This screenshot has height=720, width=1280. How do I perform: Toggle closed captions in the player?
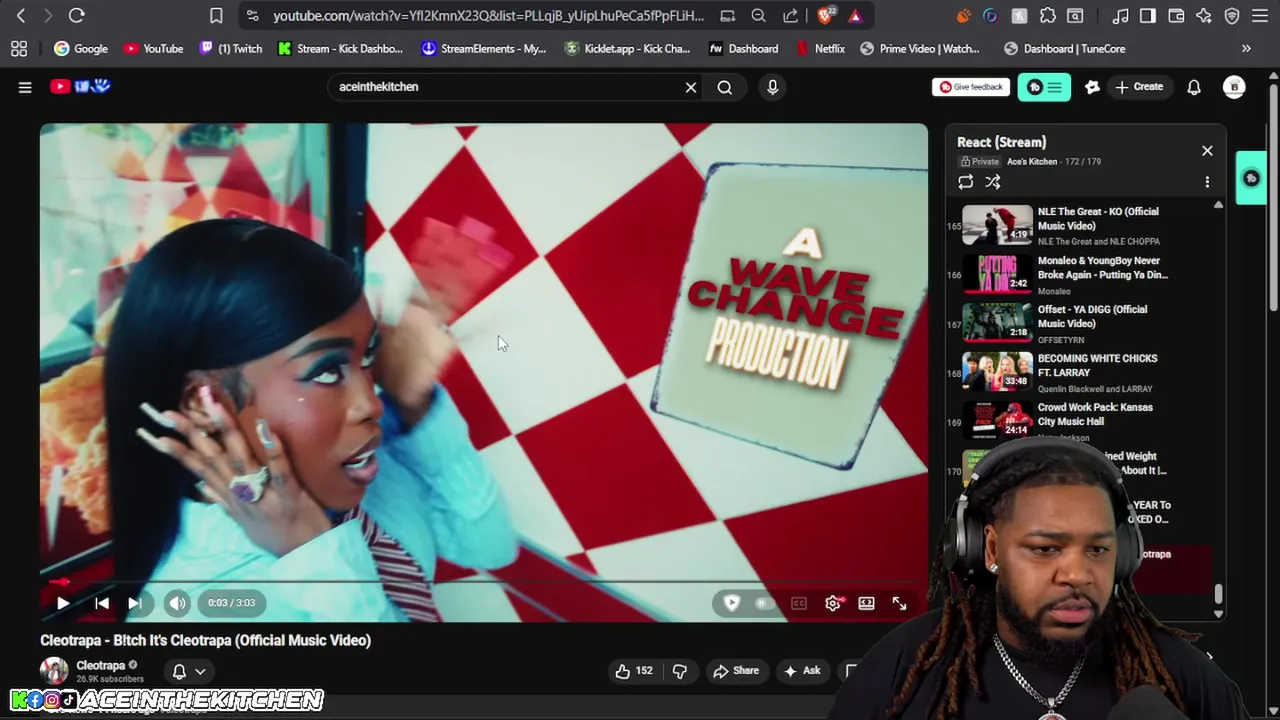tap(798, 603)
